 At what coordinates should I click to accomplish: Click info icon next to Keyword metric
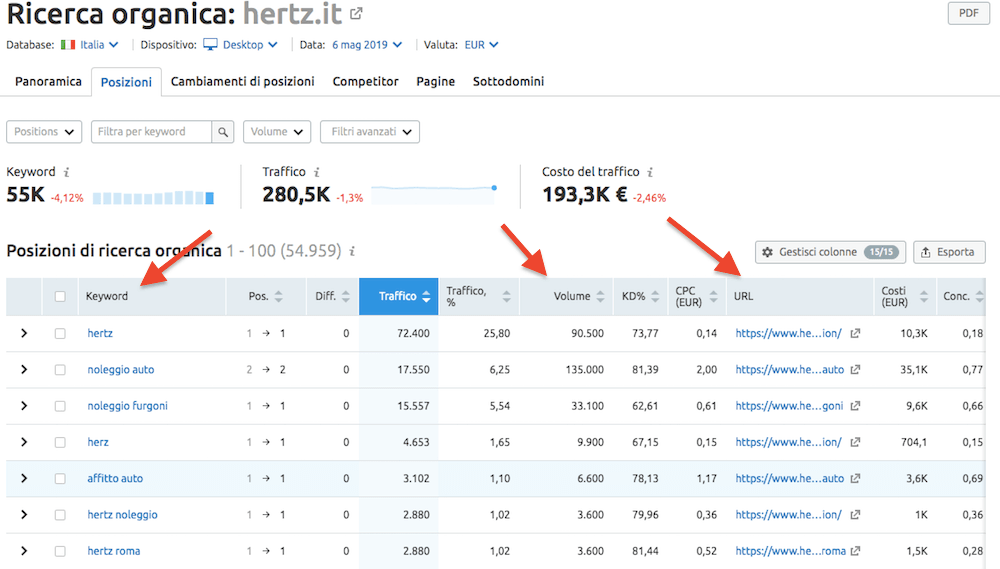66,172
